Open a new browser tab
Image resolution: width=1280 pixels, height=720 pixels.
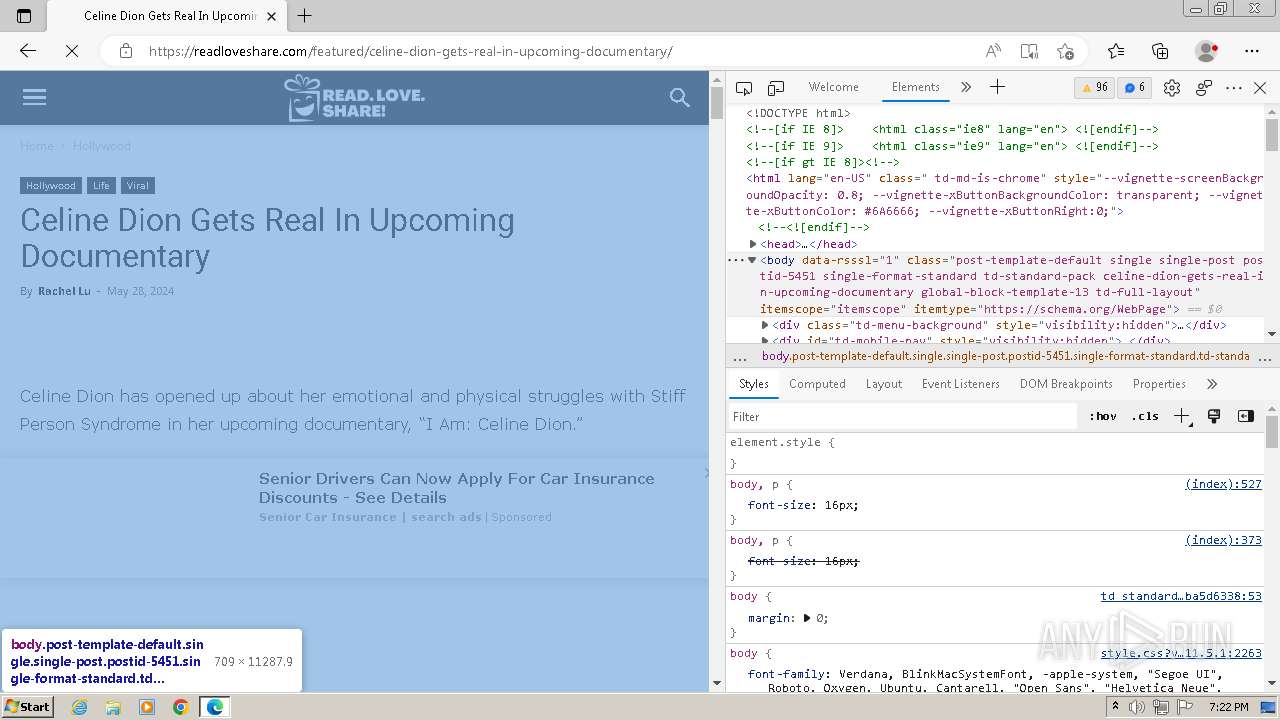click(x=305, y=15)
